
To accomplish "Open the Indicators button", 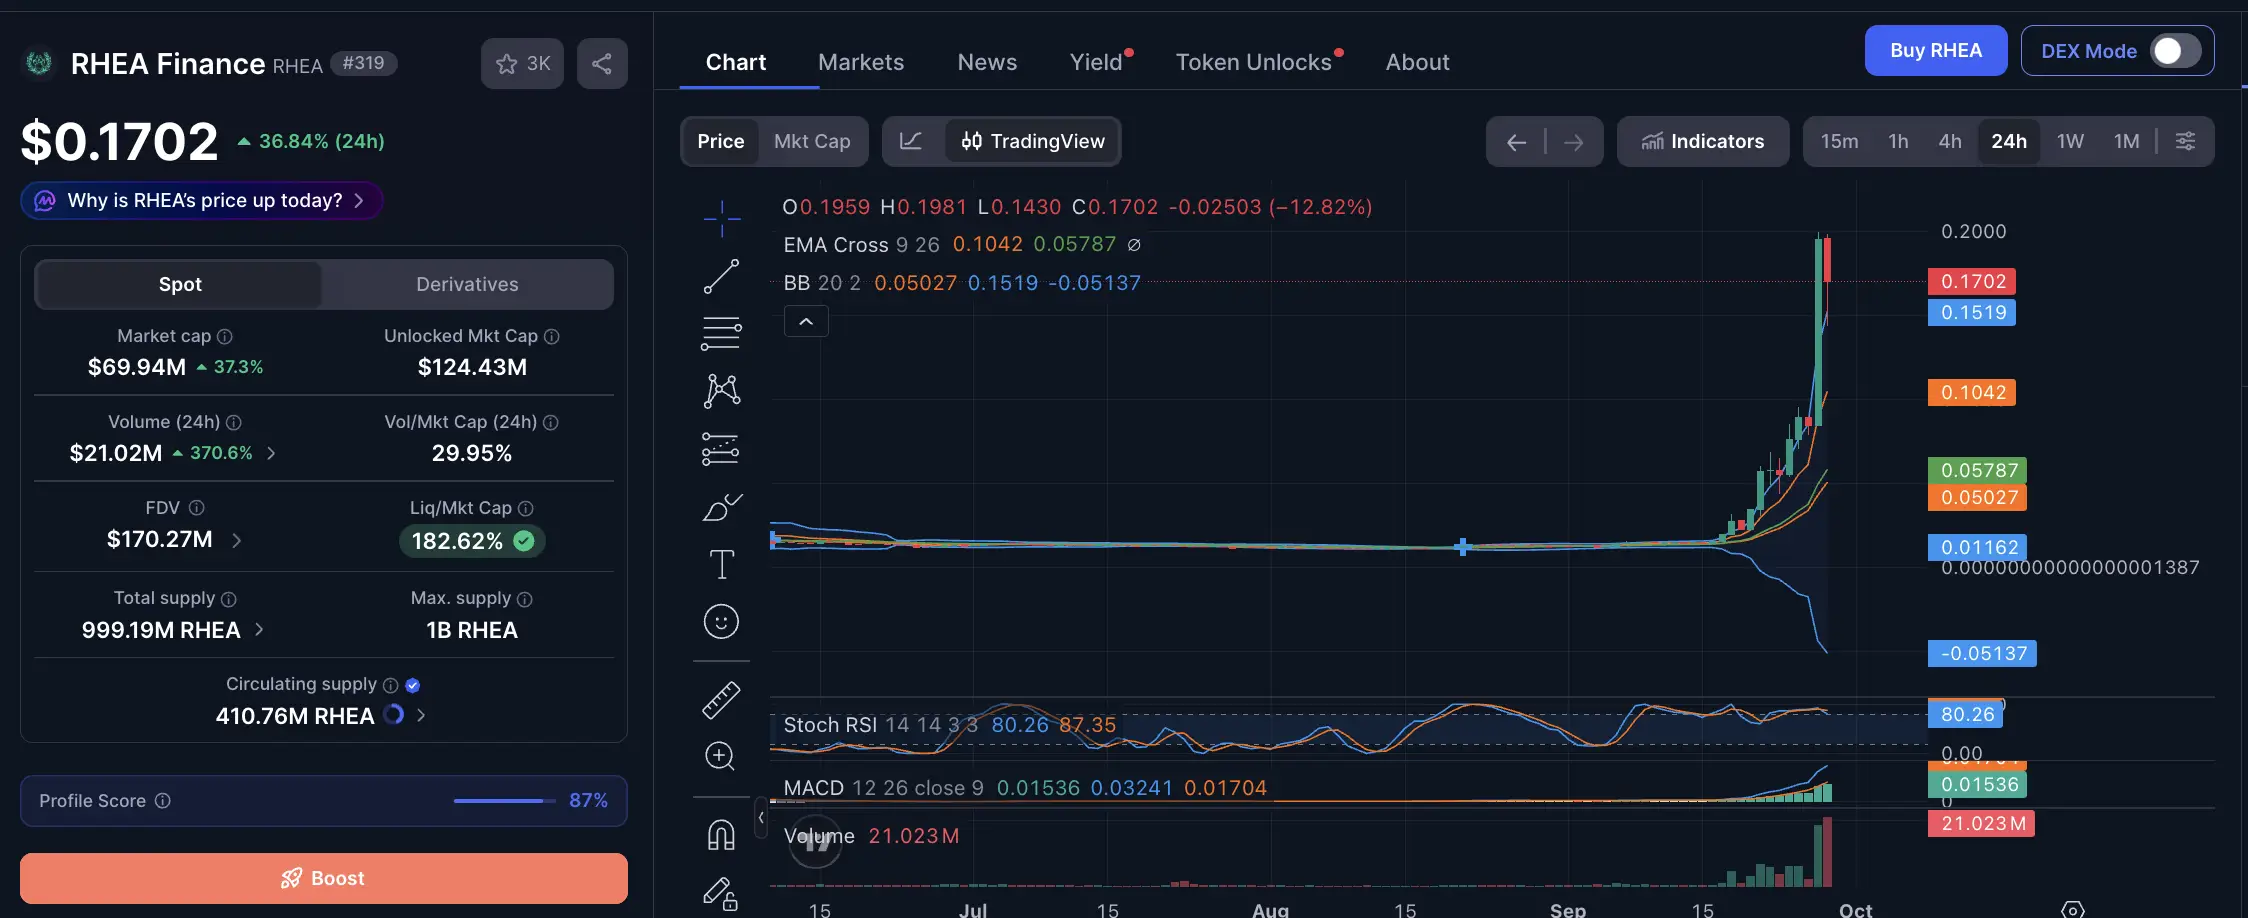I will tap(1703, 142).
